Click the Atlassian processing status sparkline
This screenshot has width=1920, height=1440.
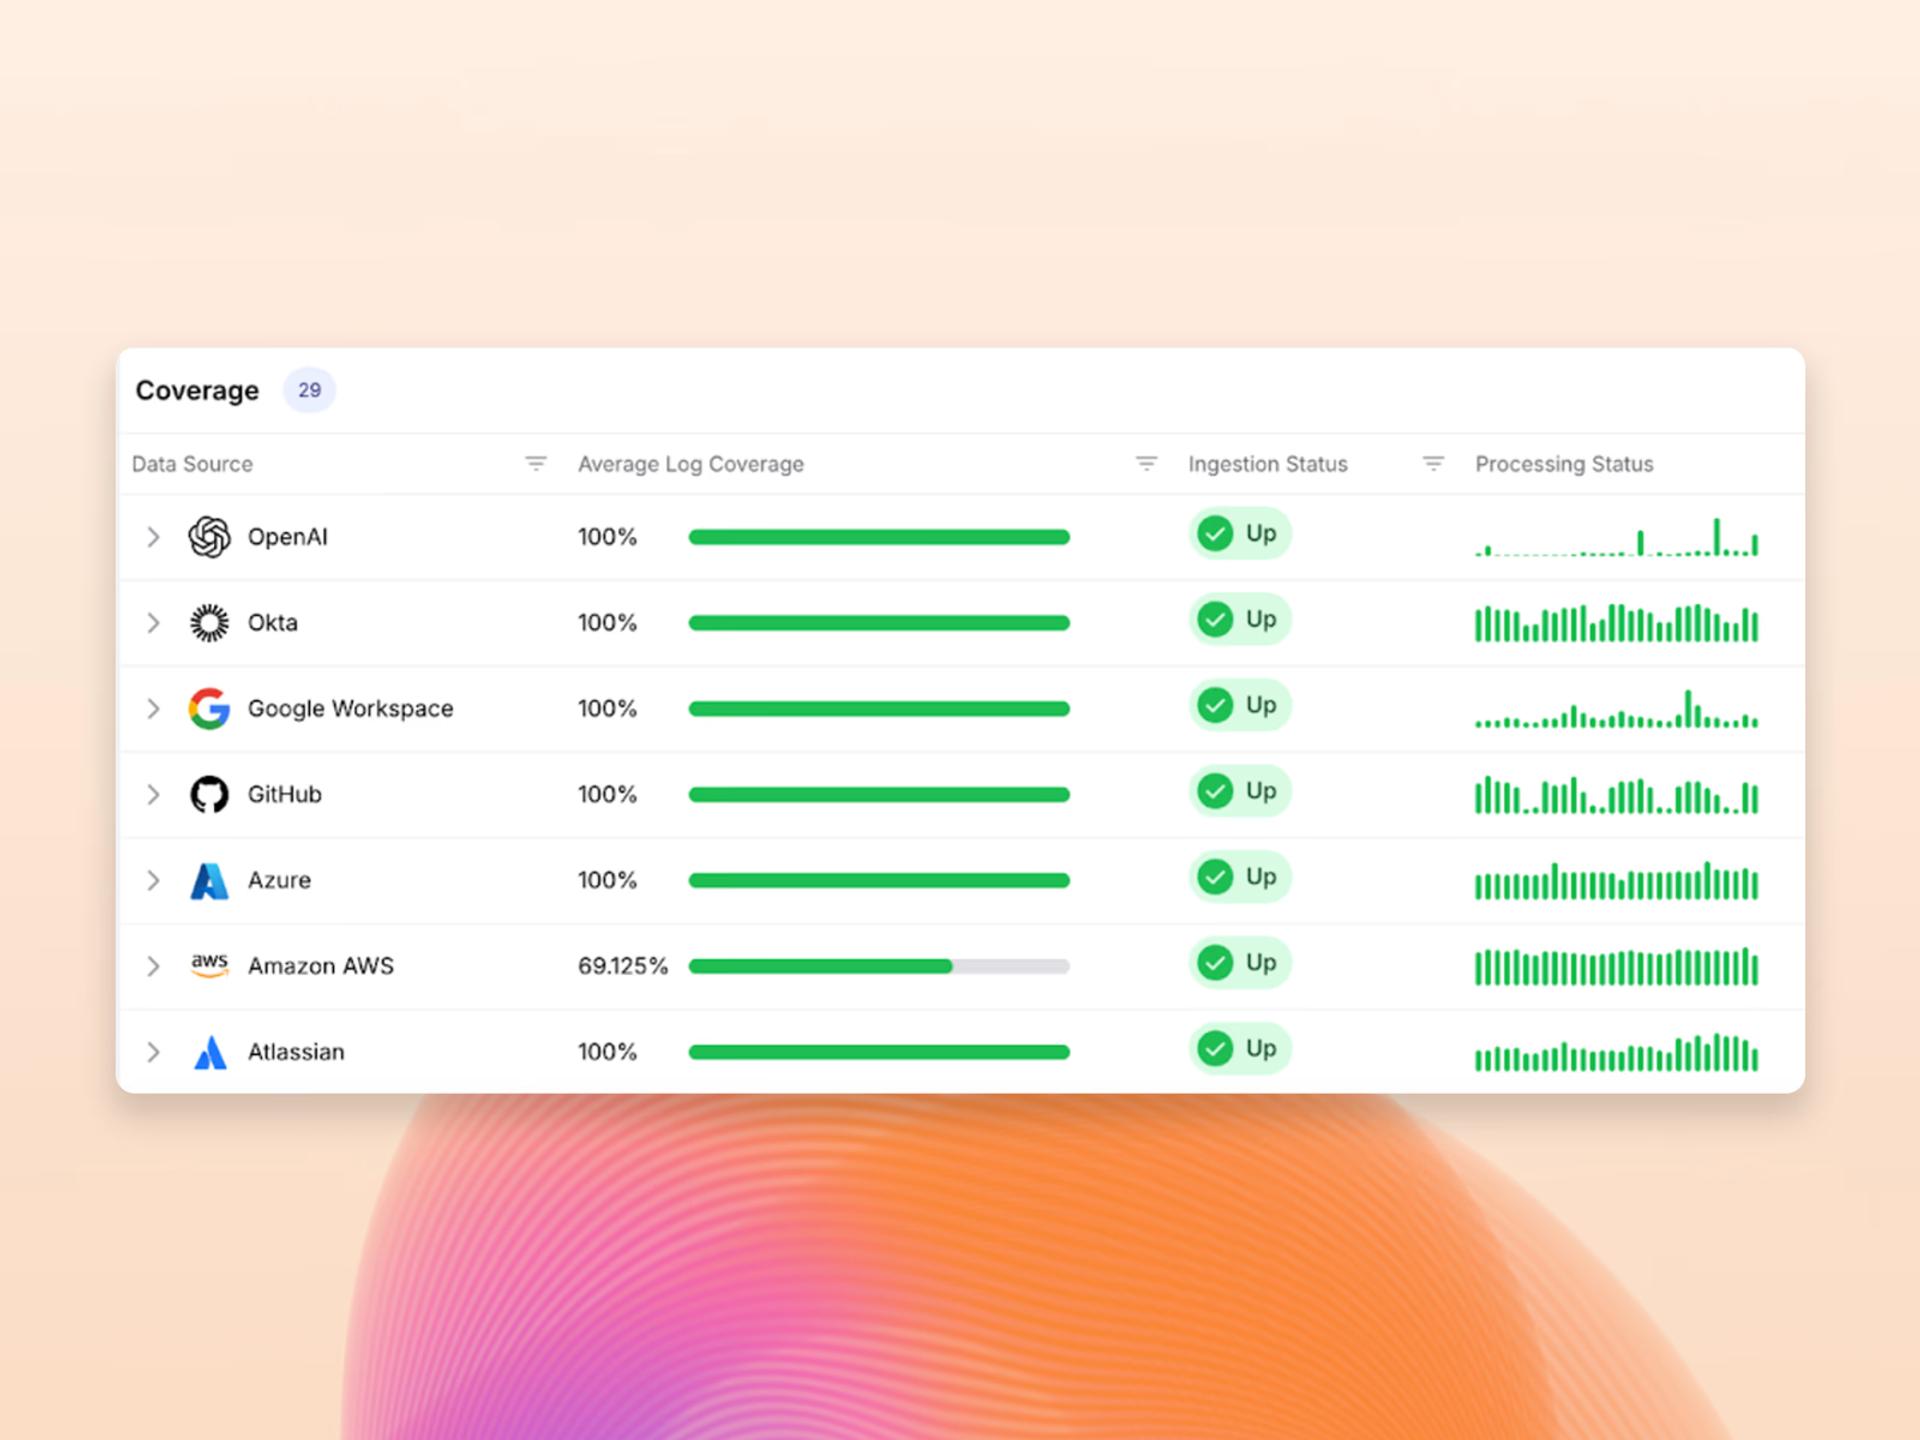(1616, 1052)
